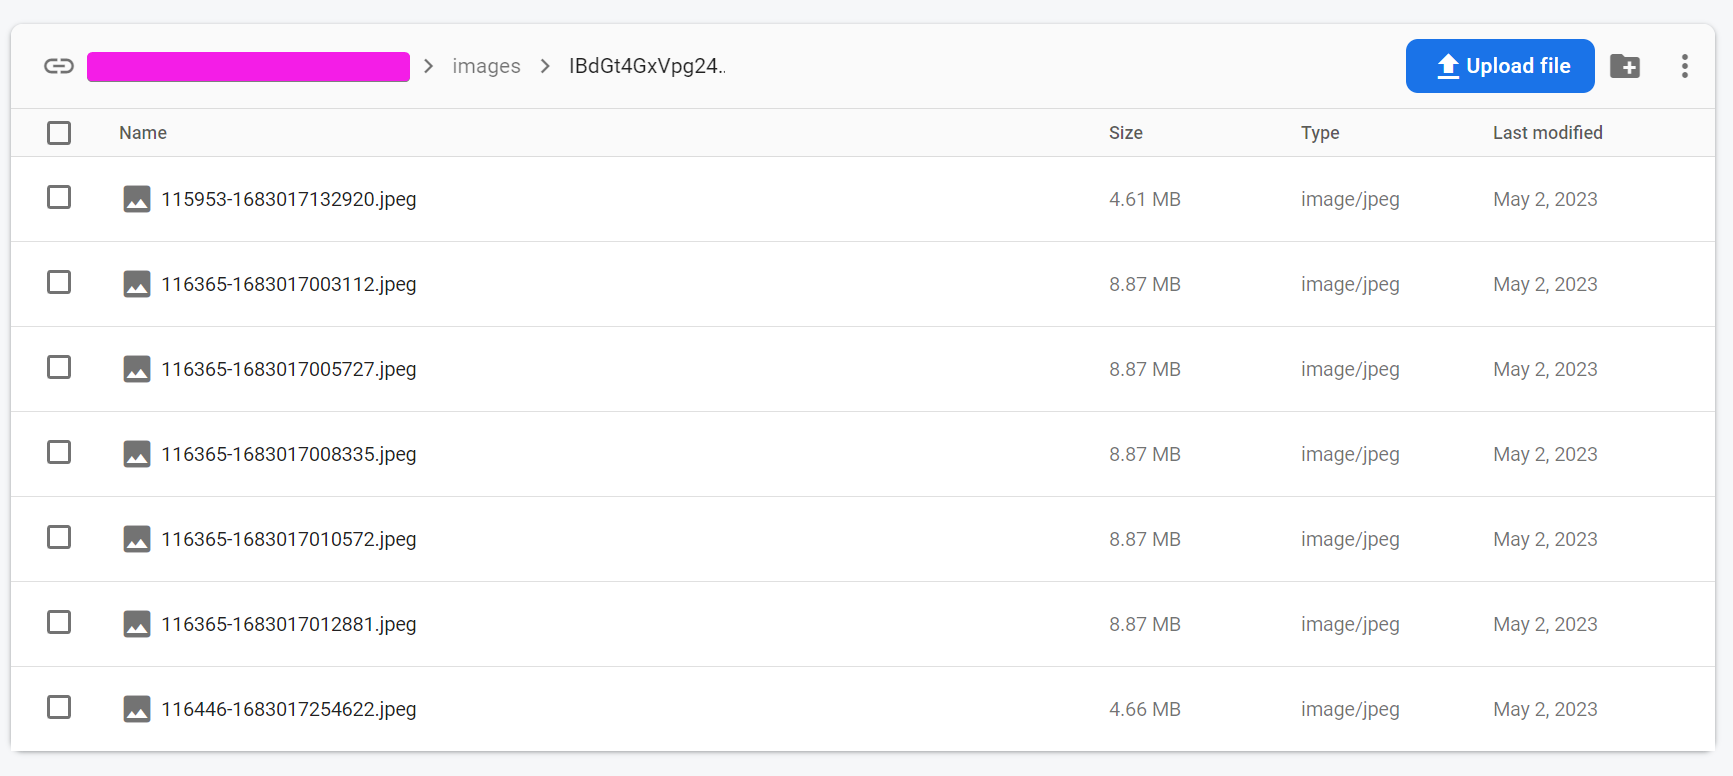Click the 4.61 MB size value
Screen dimensions: 1733x776
tap(1145, 199)
